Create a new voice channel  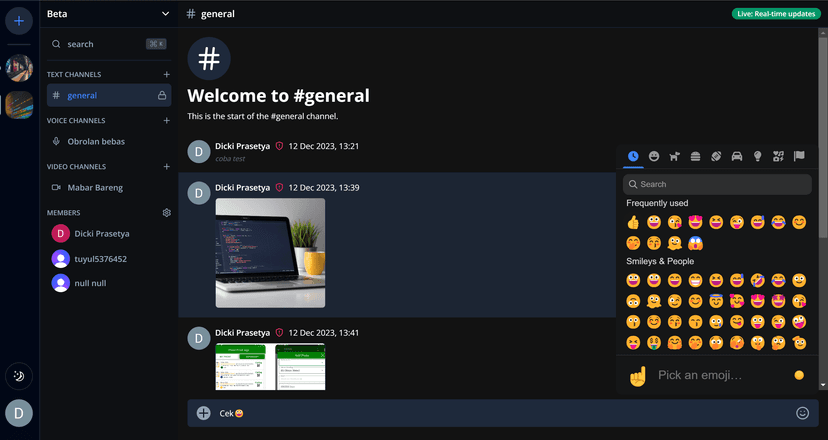click(x=166, y=120)
